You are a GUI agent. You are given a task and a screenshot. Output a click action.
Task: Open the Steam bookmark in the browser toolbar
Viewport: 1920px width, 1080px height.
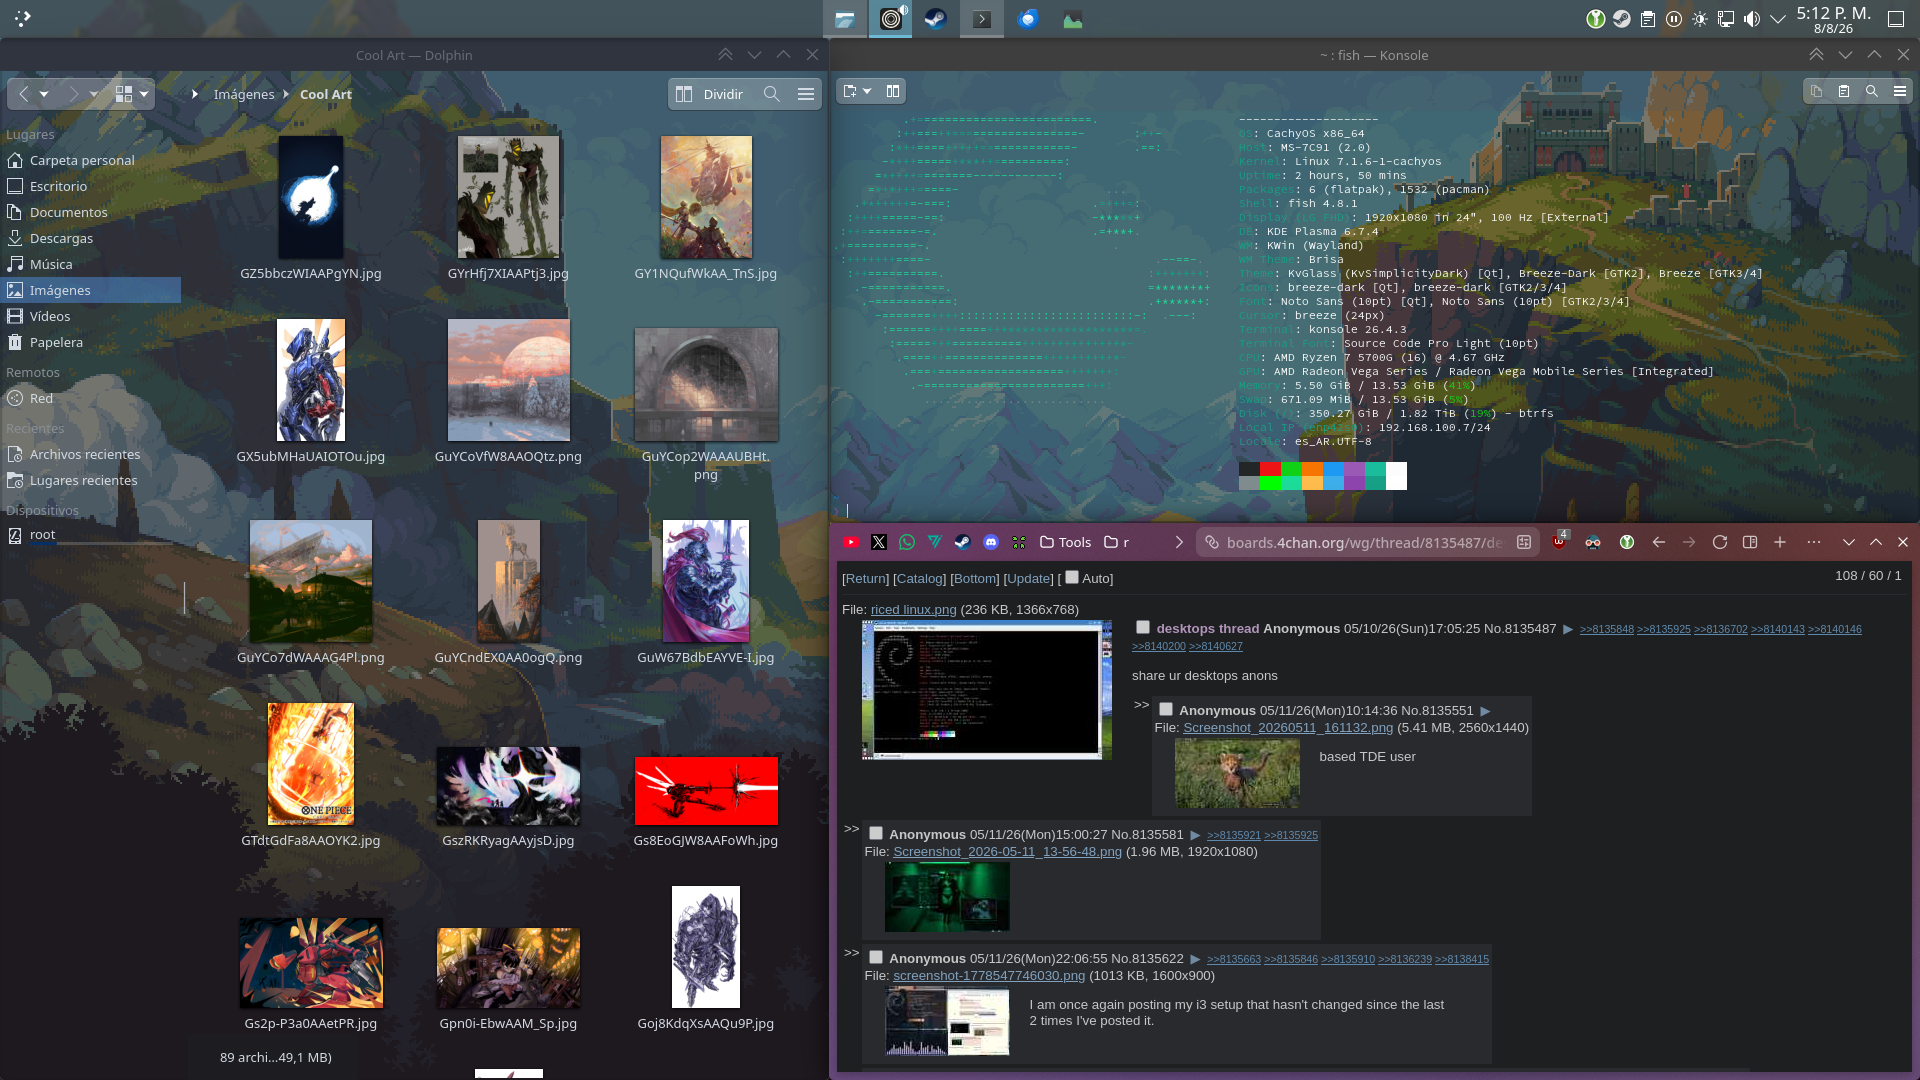[x=963, y=542]
